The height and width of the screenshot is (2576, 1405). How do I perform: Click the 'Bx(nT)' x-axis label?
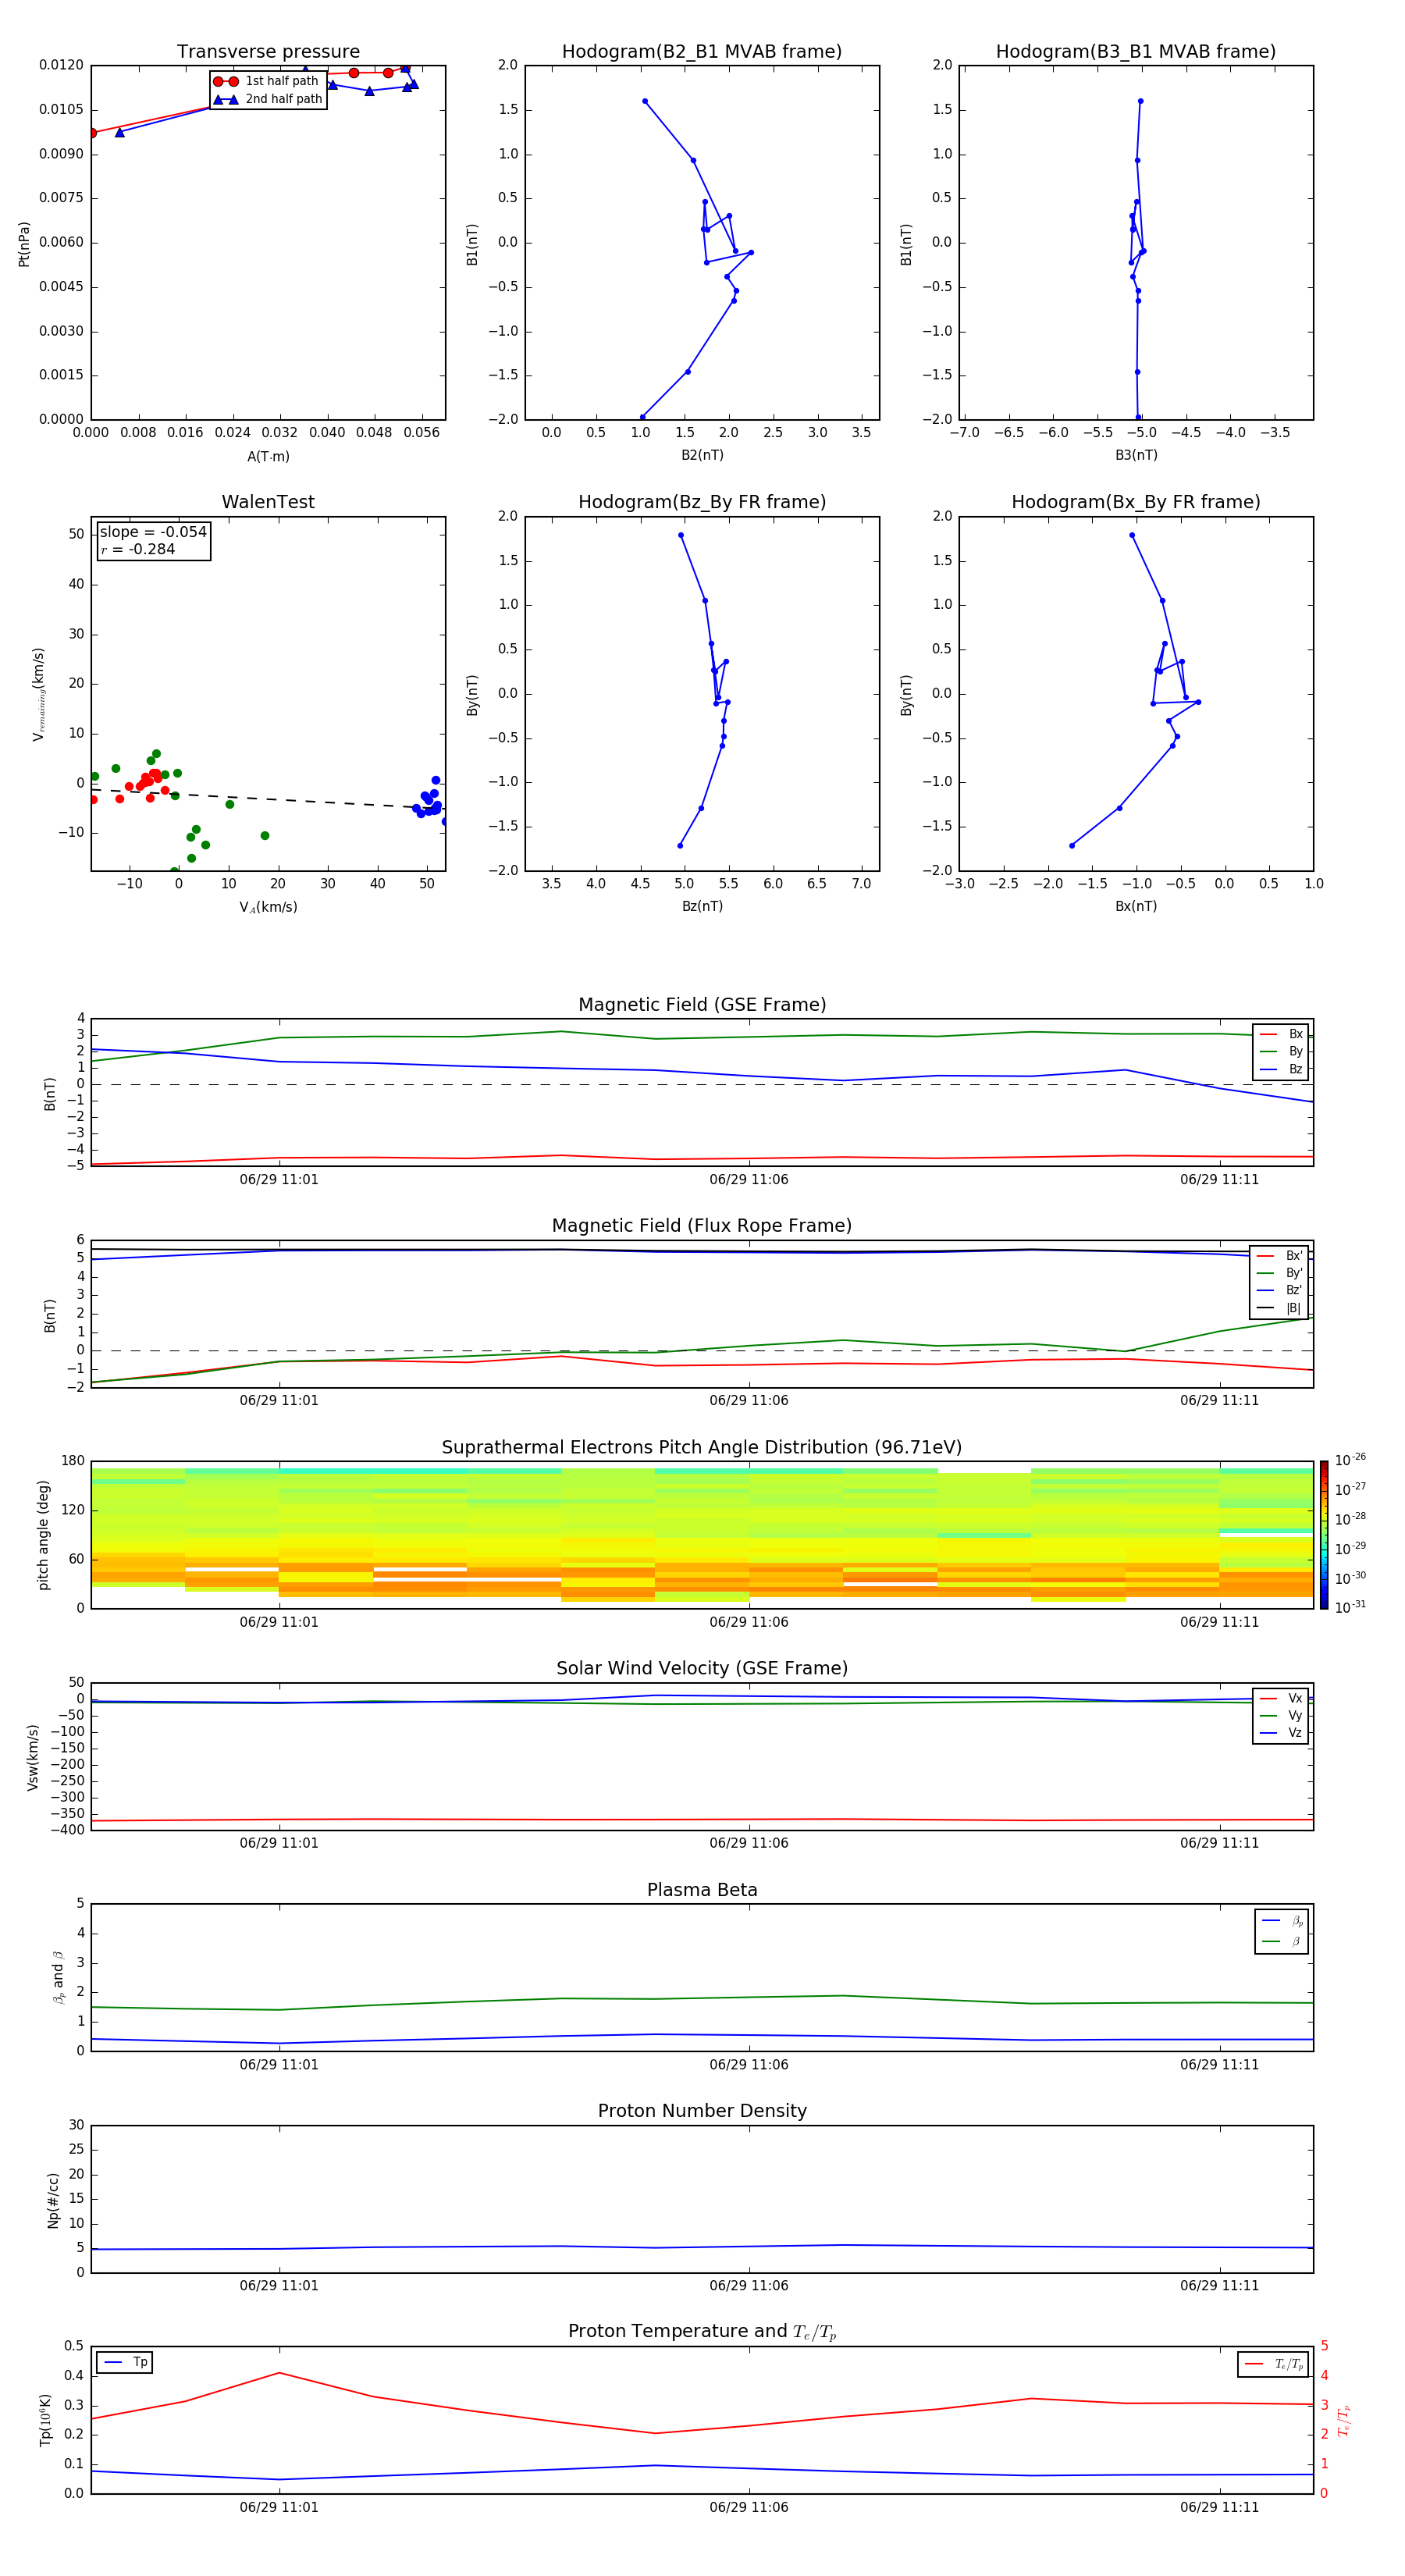coord(1136,906)
